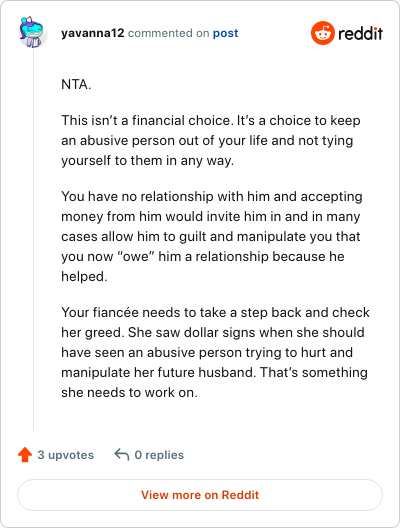Image resolution: width=400 pixels, height=528 pixels.
Task: Click the vertical comment thread line
Action: pos(33,239)
